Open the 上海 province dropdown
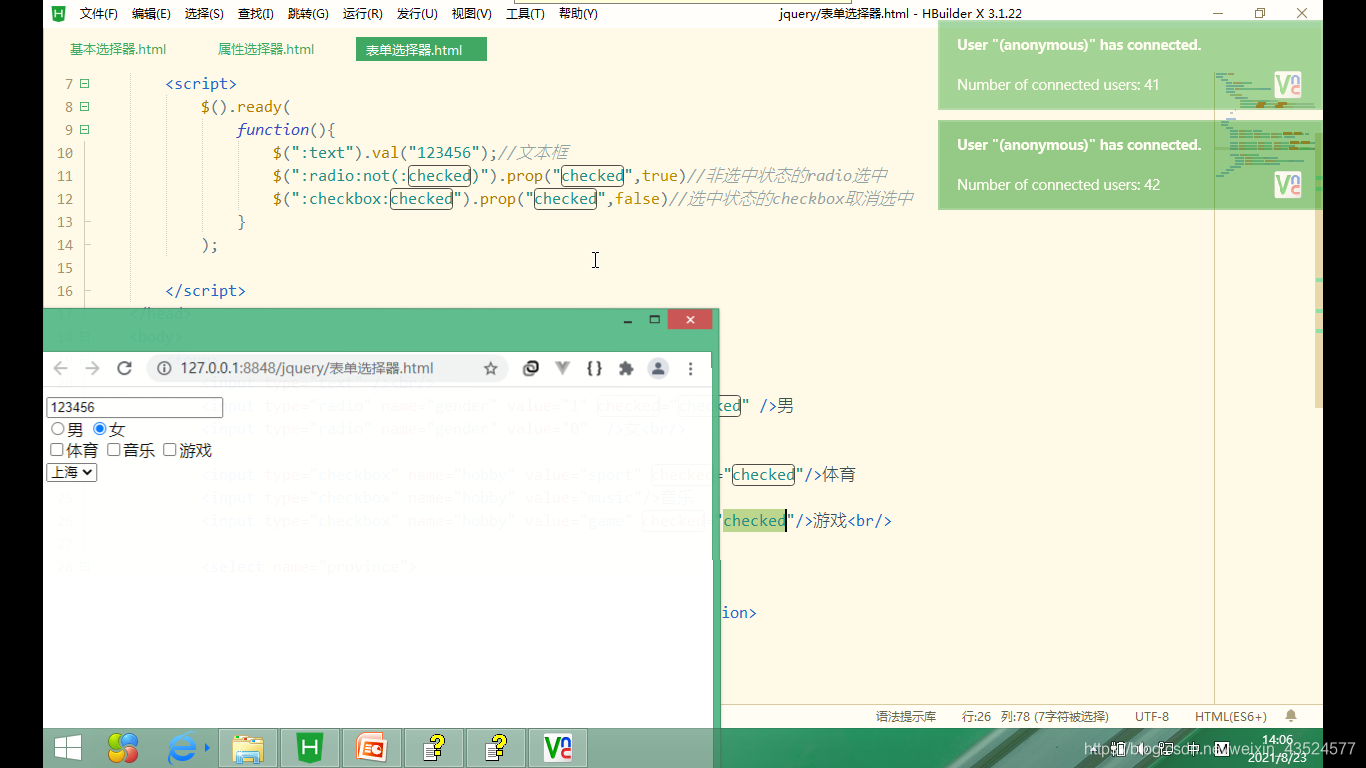Viewport: 1366px width, 768px height. [x=72, y=472]
